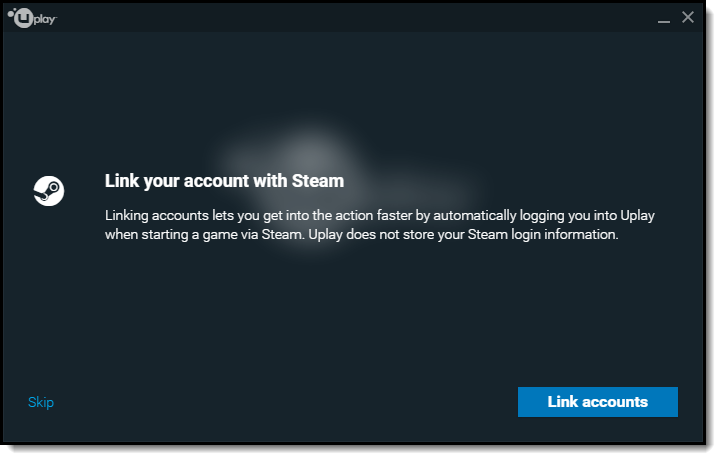
Task: Click the circular U emblem of Uplay logo
Action: (x=23, y=18)
